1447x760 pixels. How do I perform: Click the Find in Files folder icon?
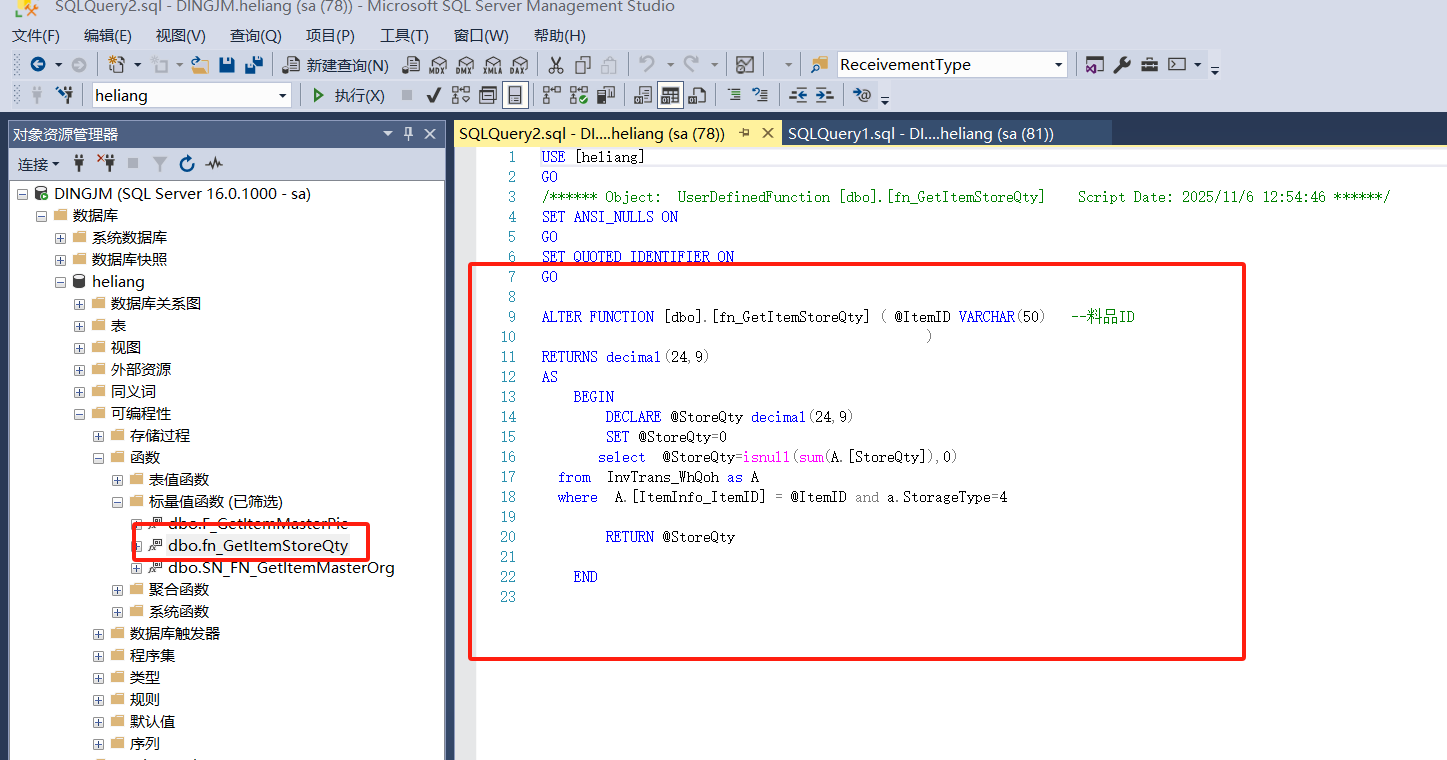pos(819,64)
